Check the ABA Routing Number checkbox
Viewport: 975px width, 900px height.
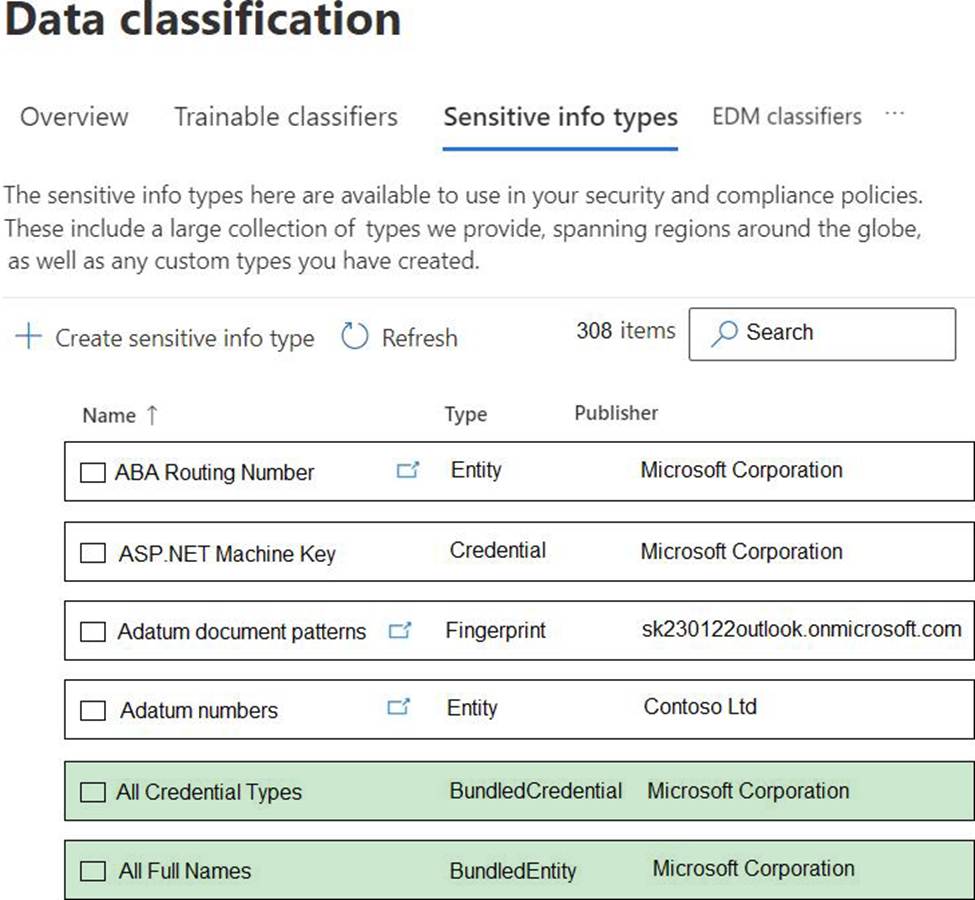pos(92,473)
